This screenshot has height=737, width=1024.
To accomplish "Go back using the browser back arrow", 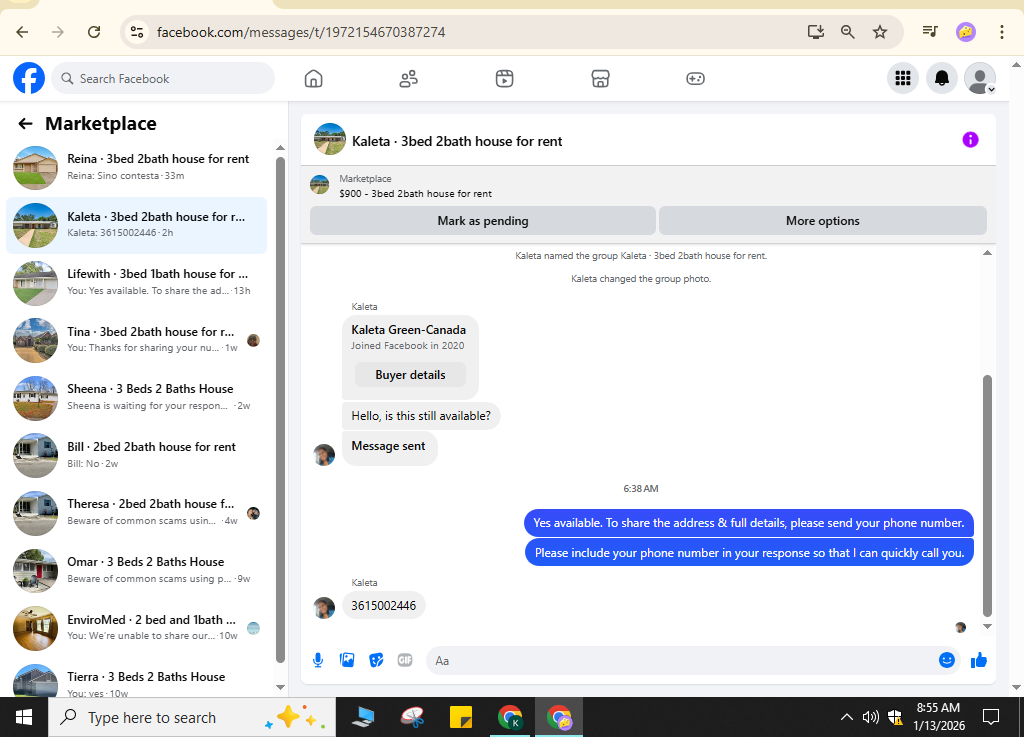I will point(22,32).
